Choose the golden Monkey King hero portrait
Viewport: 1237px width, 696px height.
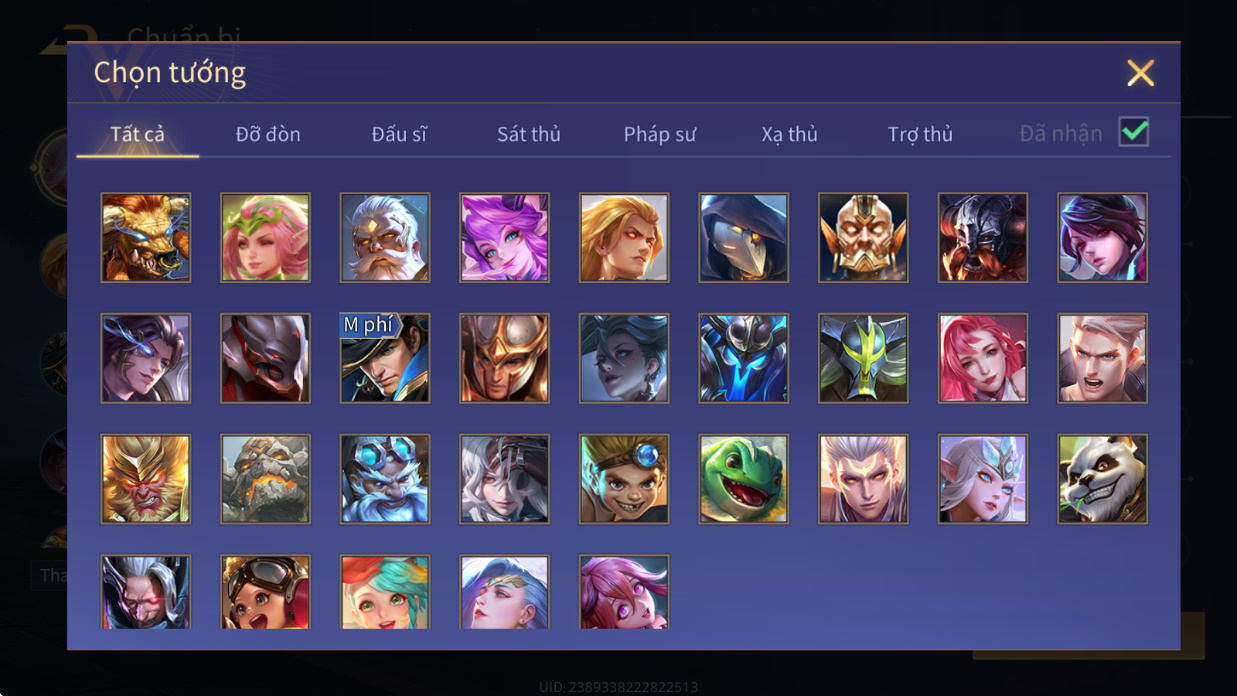tap(146, 479)
